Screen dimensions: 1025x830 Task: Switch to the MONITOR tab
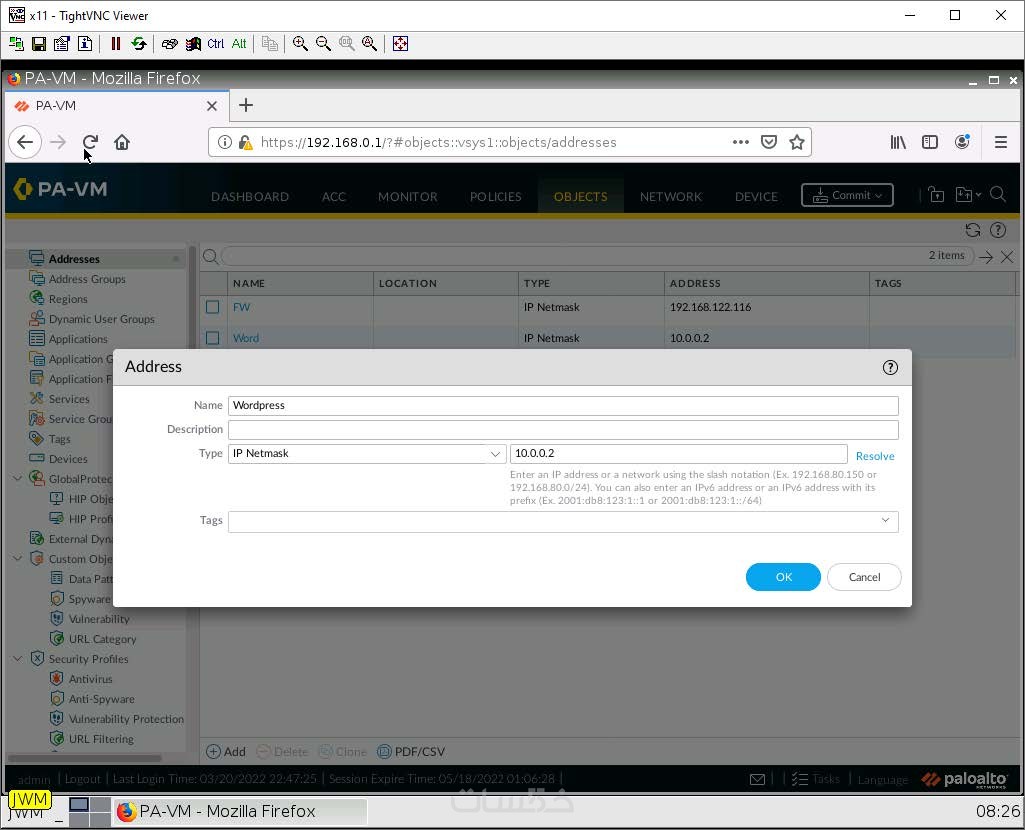[407, 197]
